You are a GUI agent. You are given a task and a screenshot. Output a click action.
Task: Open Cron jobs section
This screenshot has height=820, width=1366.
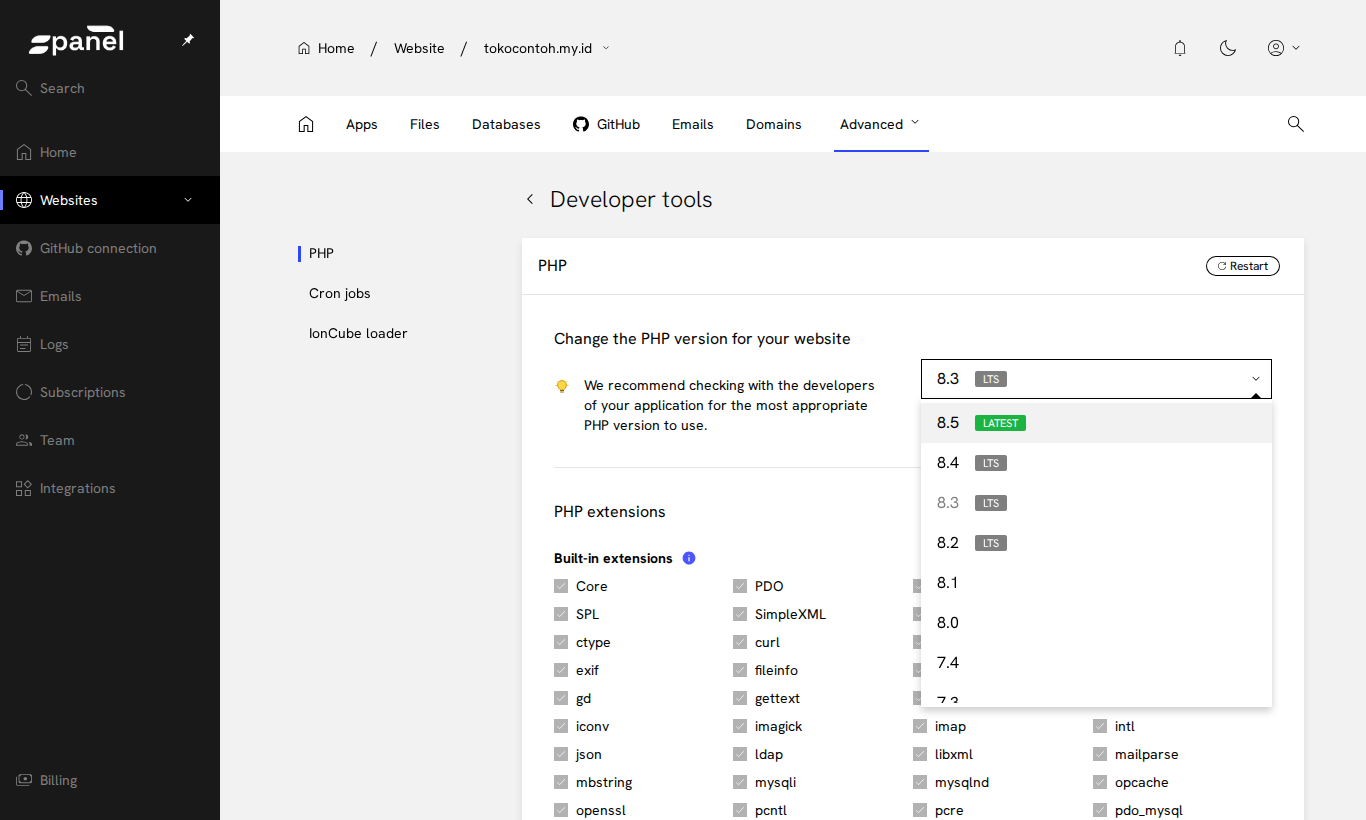pyautogui.click(x=340, y=293)
